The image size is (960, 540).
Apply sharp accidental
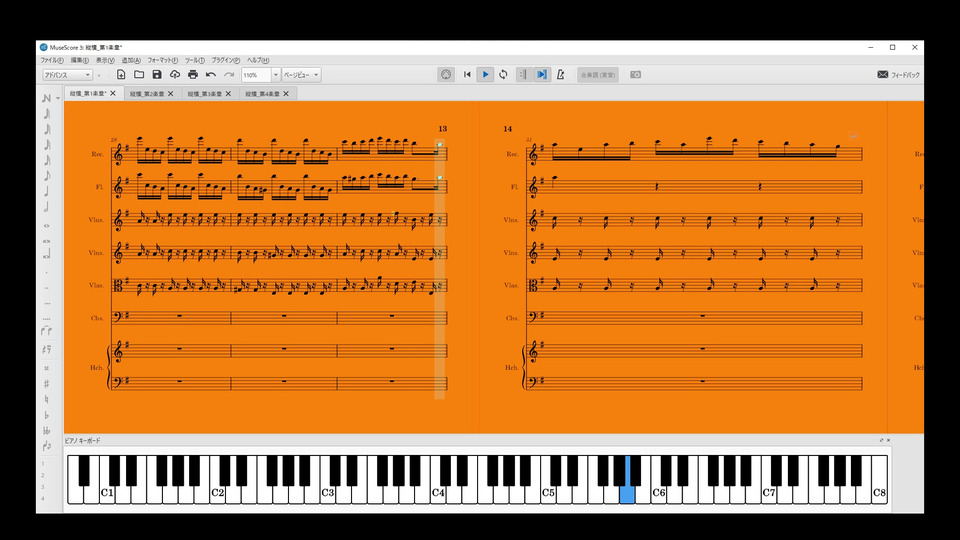tap(47, 384)
